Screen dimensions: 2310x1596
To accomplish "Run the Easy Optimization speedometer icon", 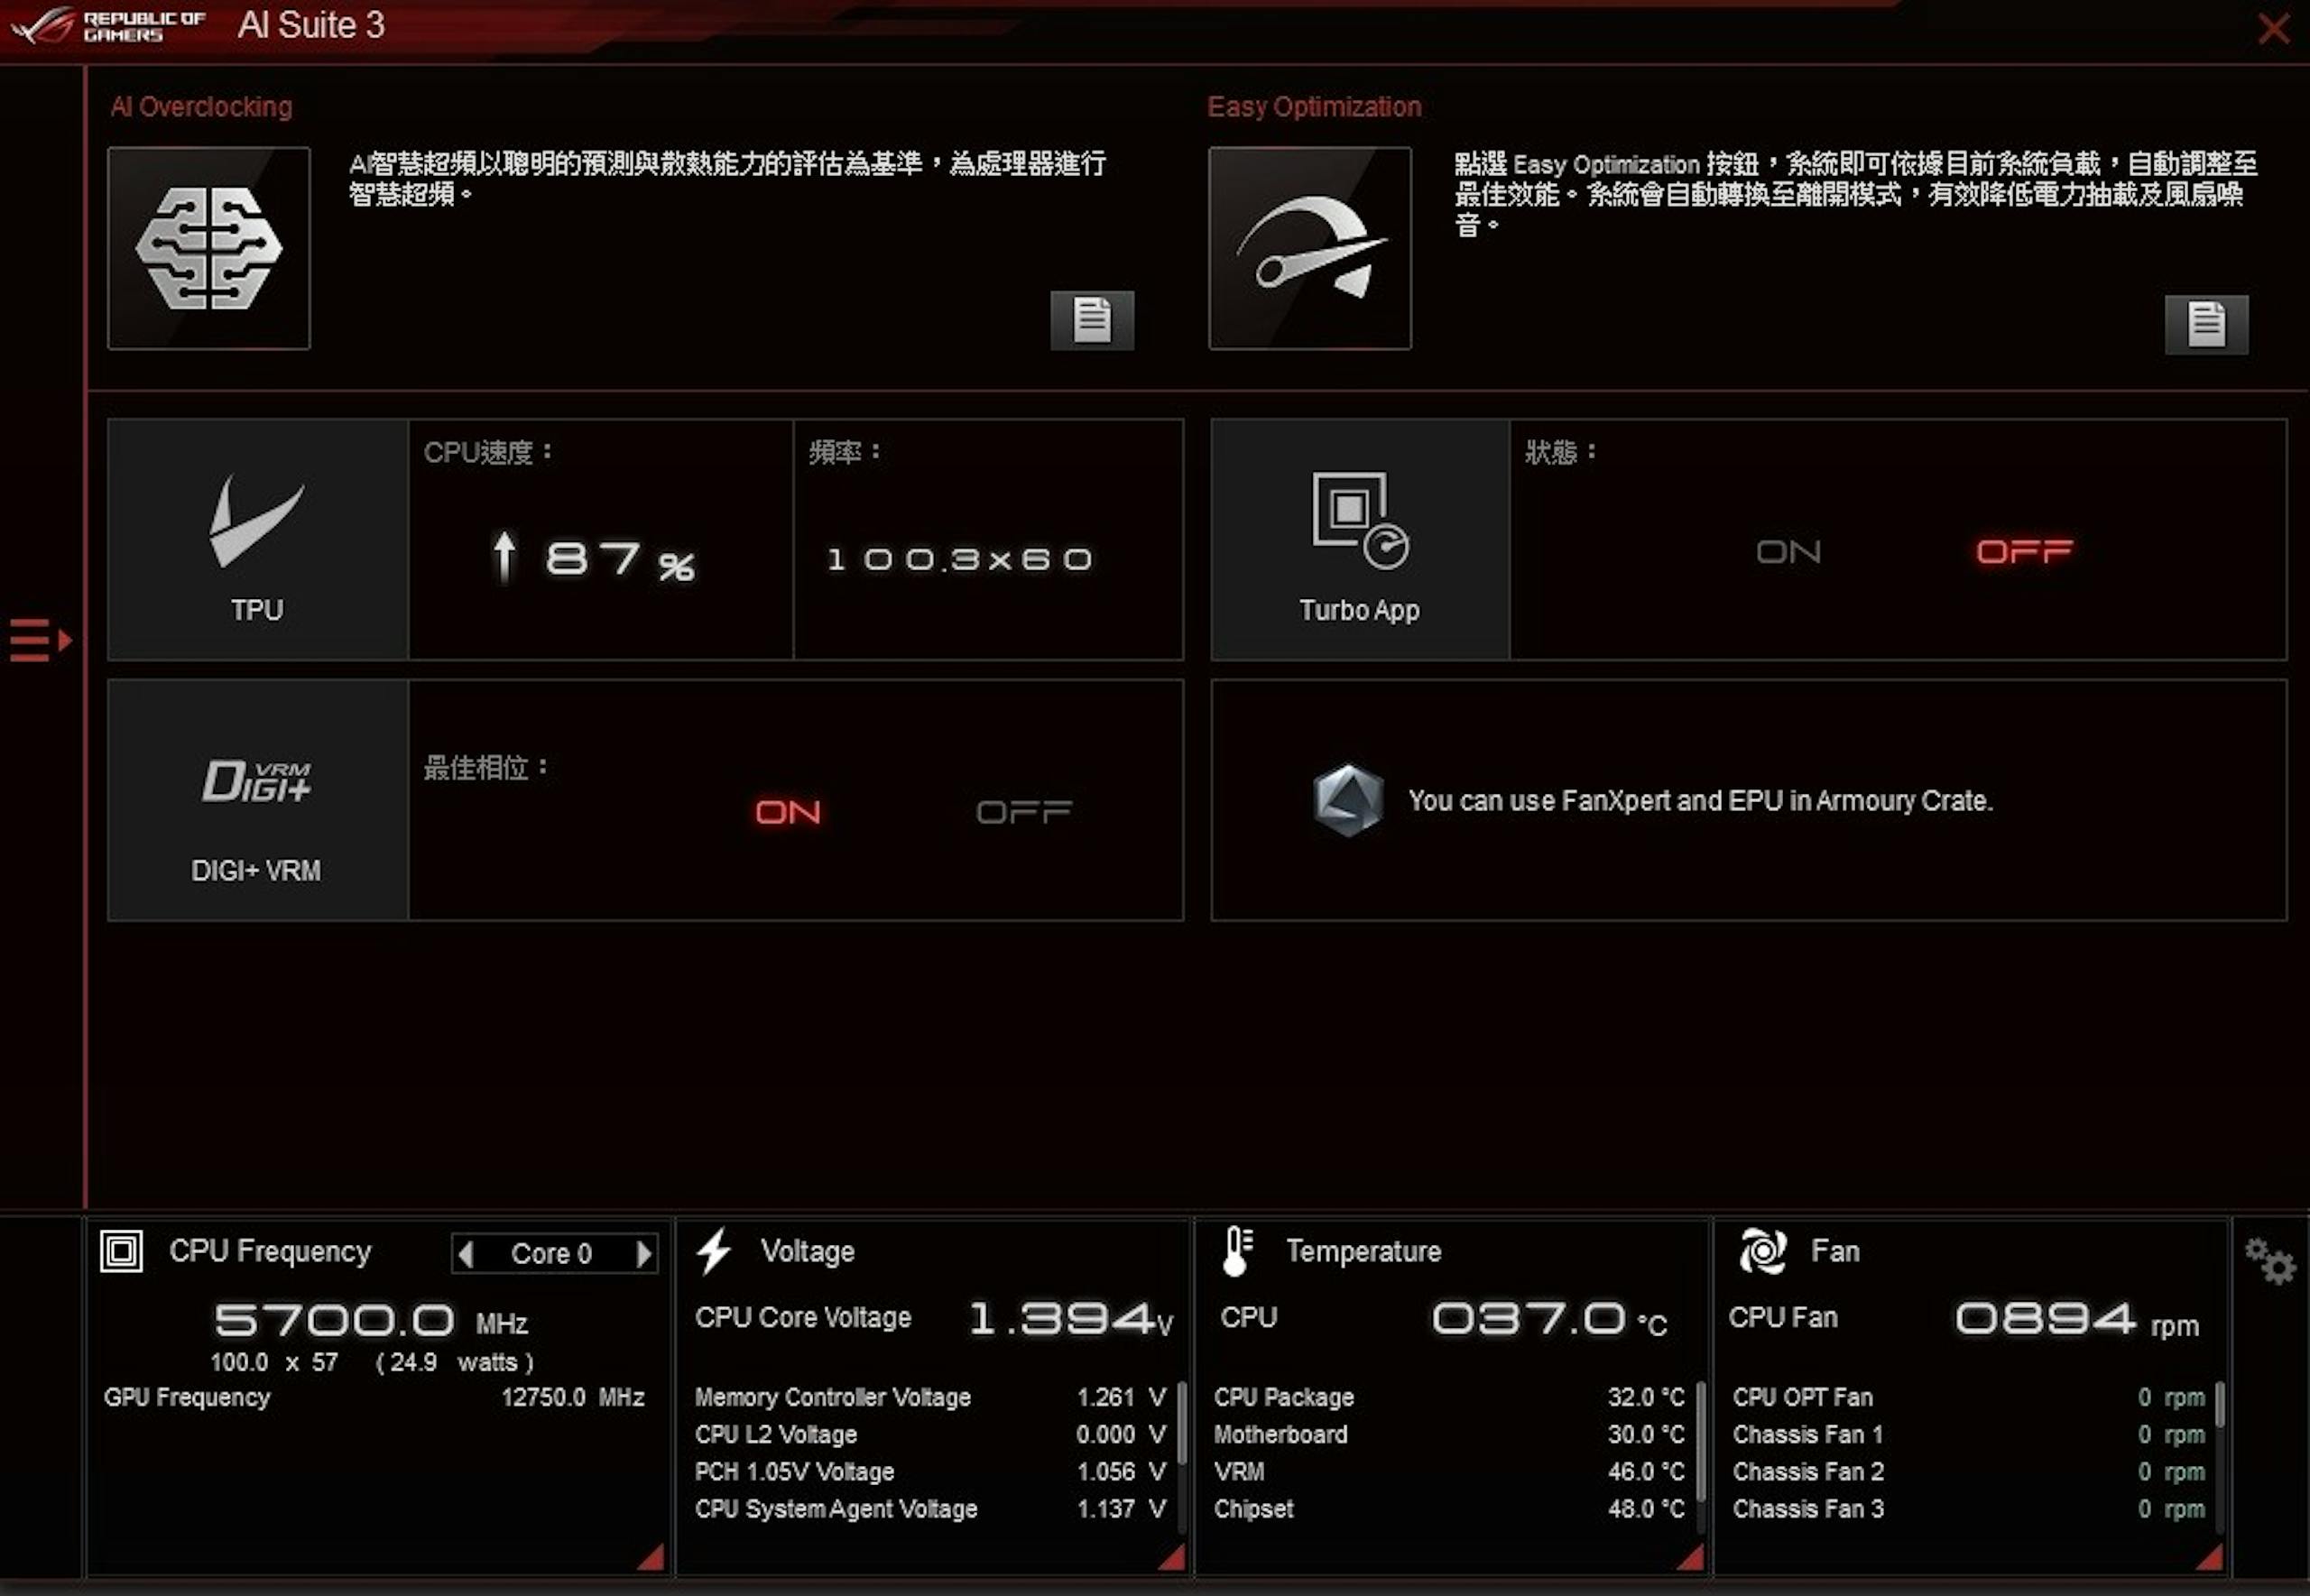I will pos(1310,248).
